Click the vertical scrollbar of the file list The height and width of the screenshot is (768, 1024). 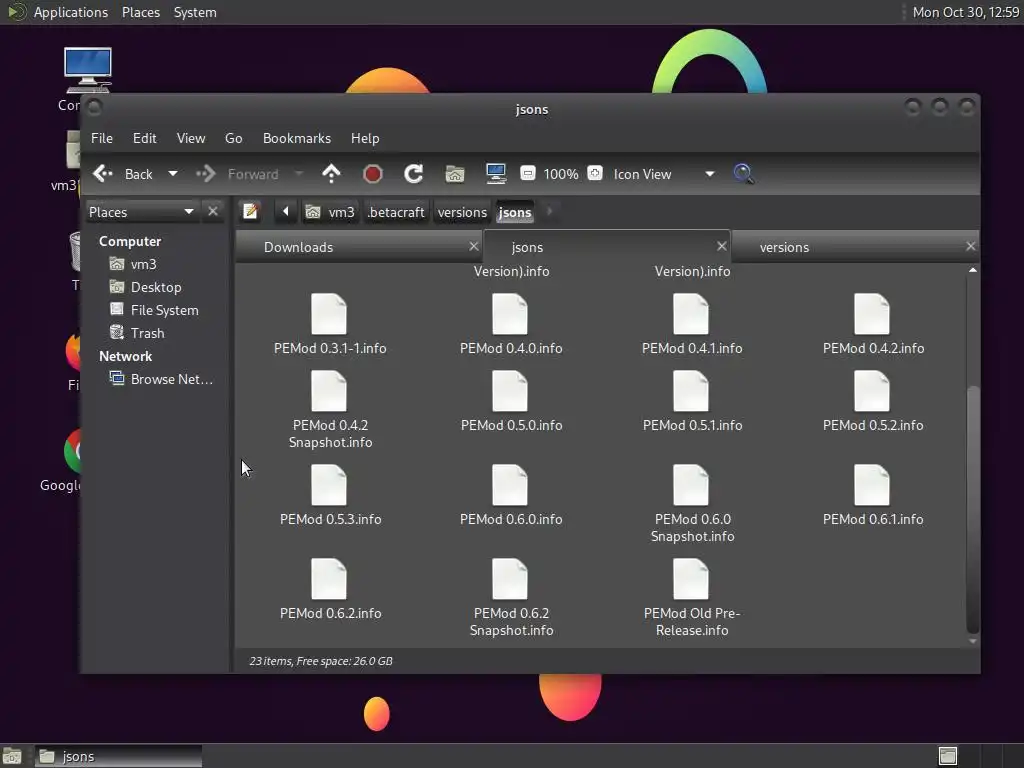pos(972,510)
